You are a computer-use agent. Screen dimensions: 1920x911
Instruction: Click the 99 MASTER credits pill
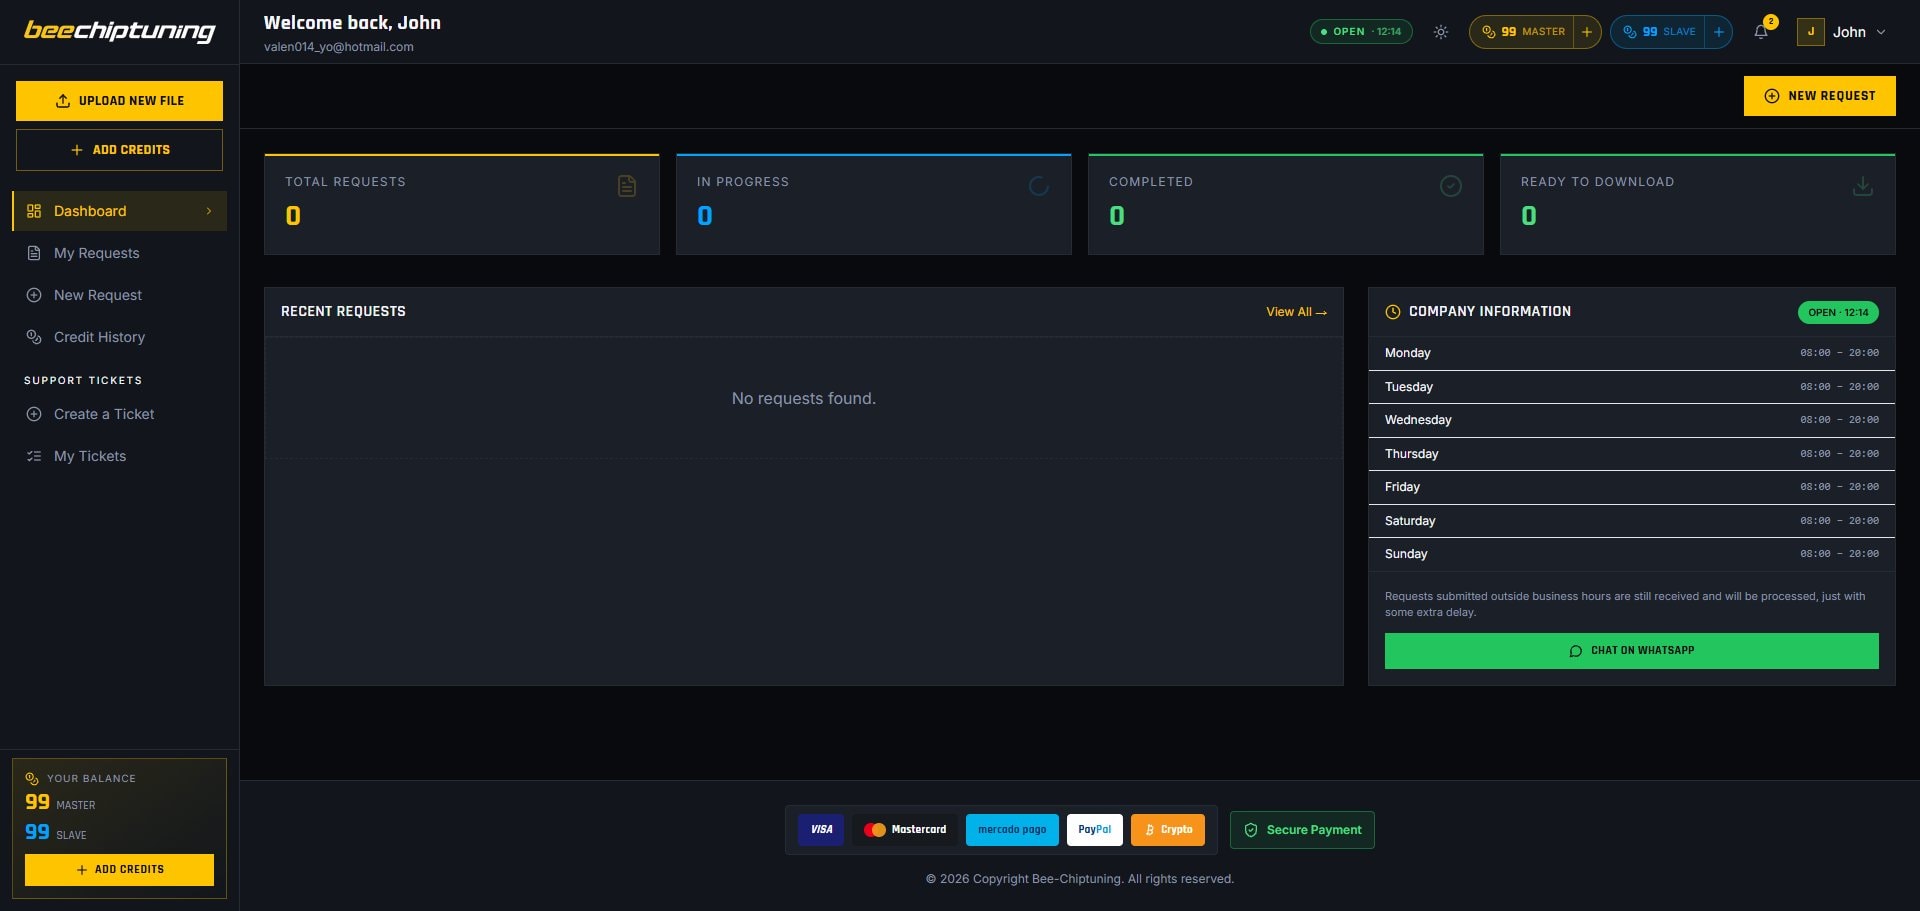pos(1522,32)
